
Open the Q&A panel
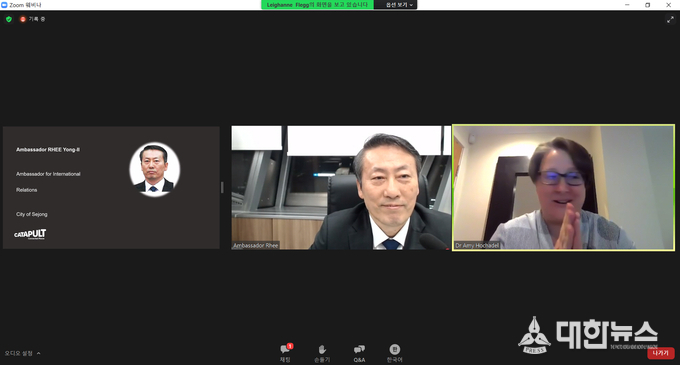pos(359,349)
